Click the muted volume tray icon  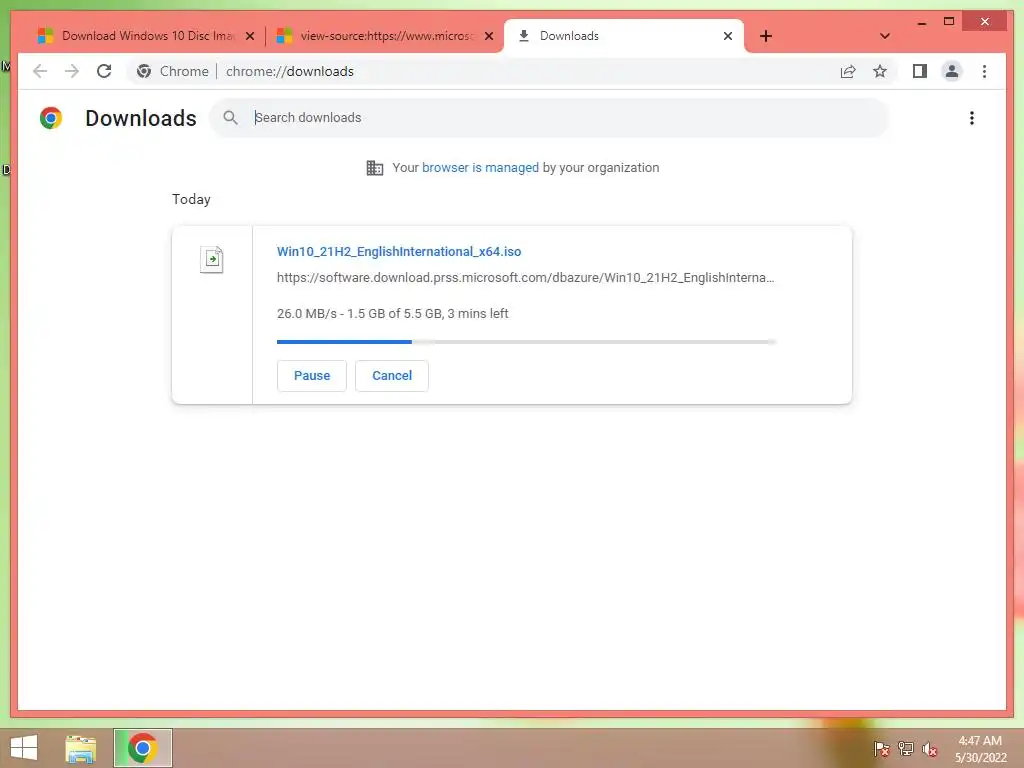[x=929, y=748]
